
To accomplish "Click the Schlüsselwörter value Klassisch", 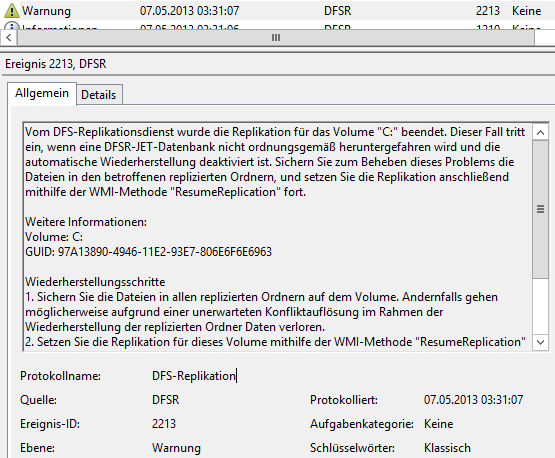I will [x=447, y=448].
